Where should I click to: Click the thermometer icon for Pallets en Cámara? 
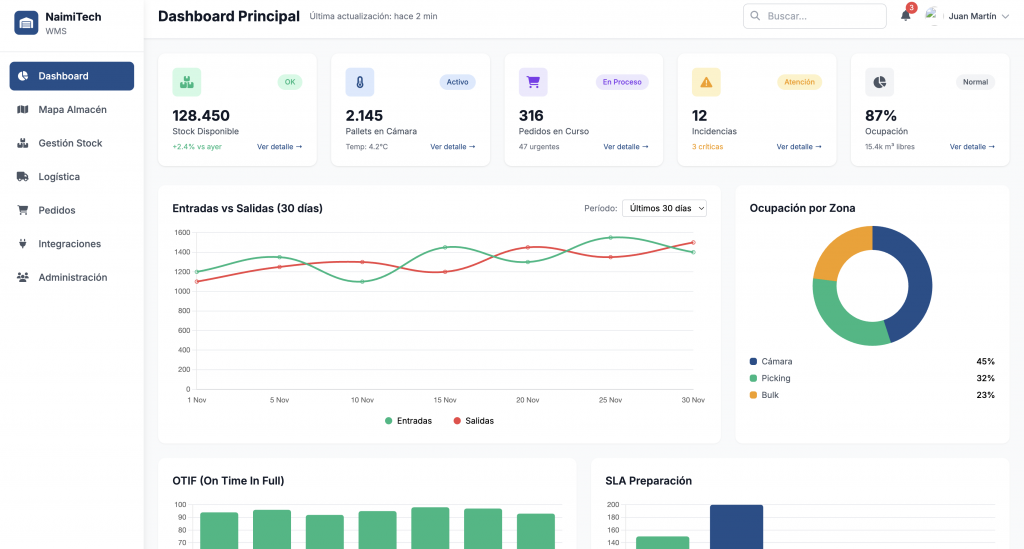(x=359, y=82)
